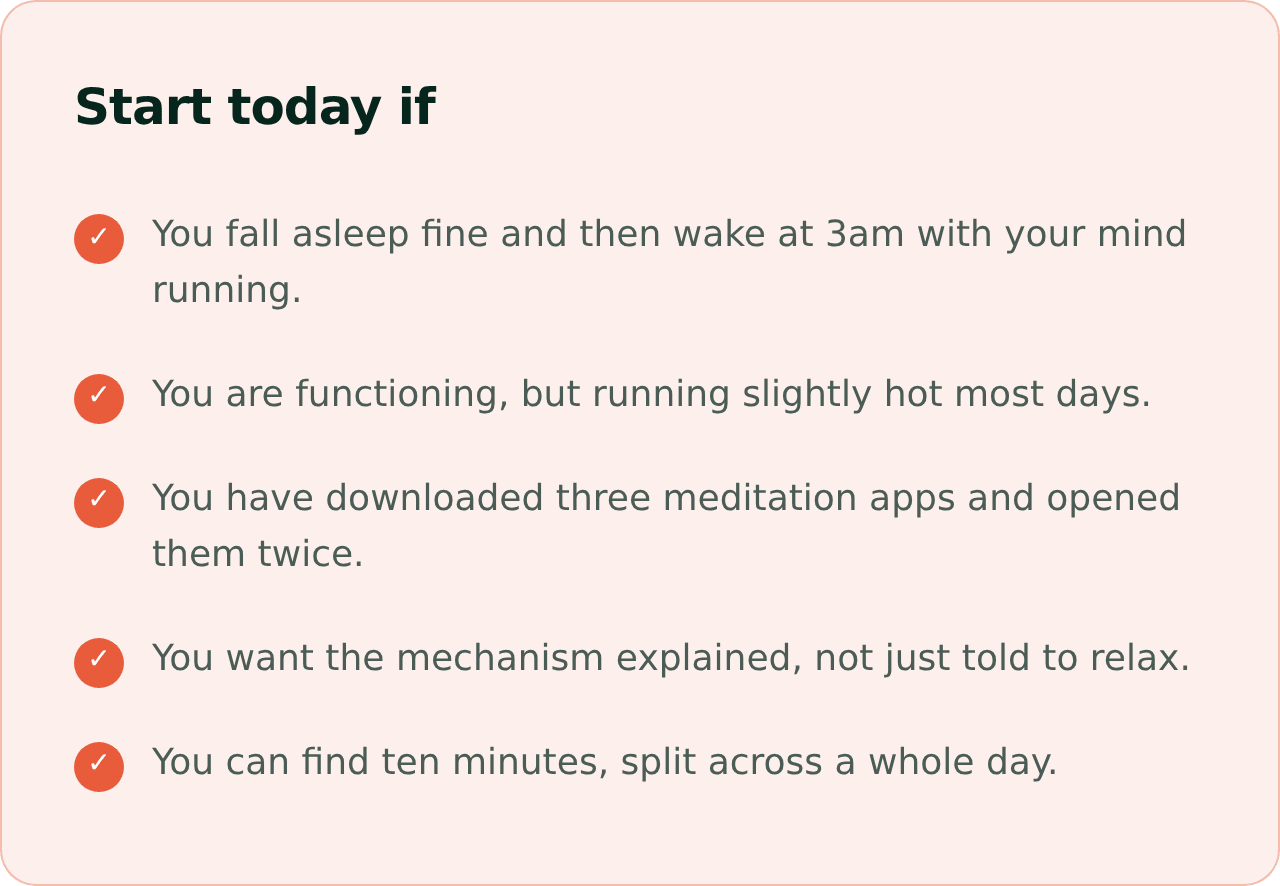
Task: Click the phrase 'not just told to relax.'
Action: pos(1002,658)
